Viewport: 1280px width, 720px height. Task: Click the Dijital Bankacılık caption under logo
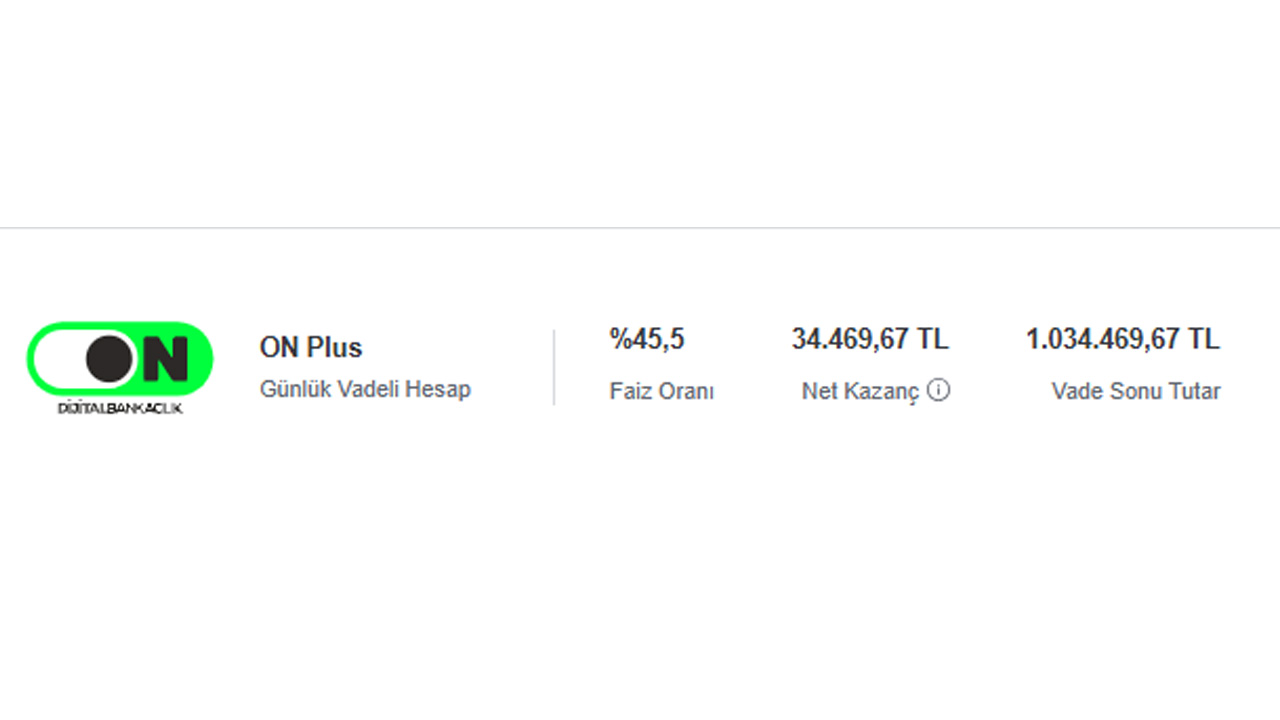pos(120,408)
